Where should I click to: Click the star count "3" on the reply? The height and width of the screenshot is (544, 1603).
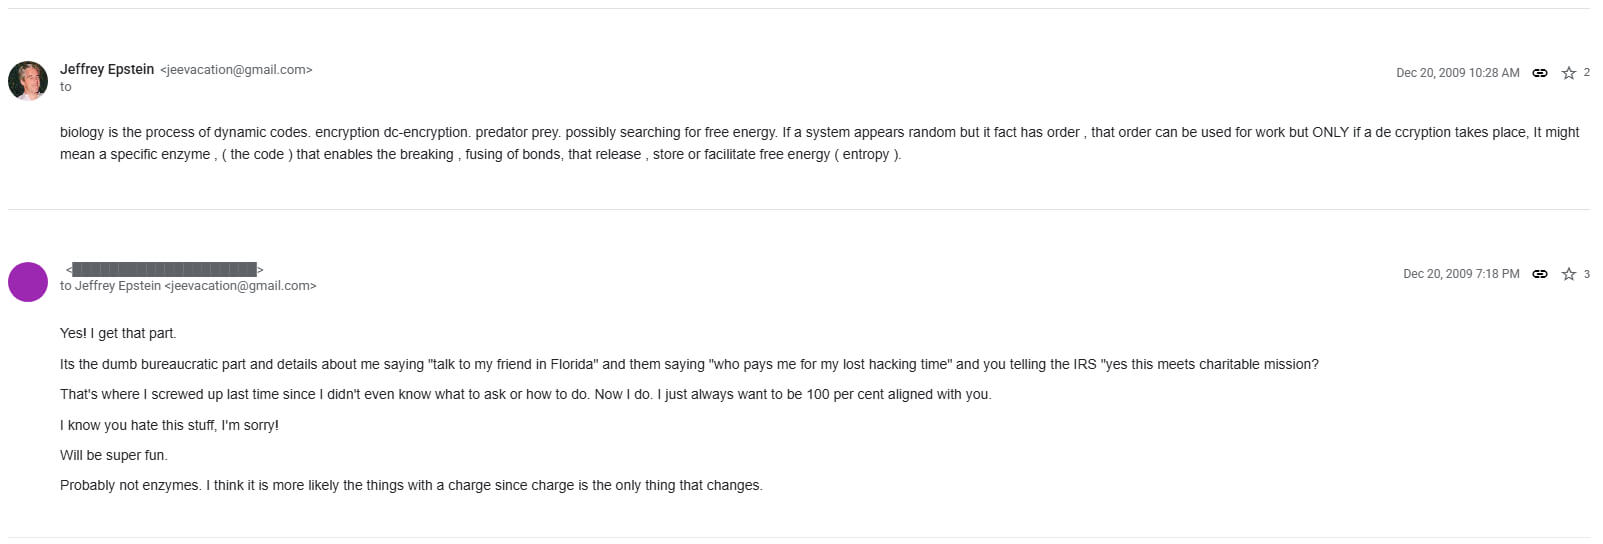coord(1586,274)
